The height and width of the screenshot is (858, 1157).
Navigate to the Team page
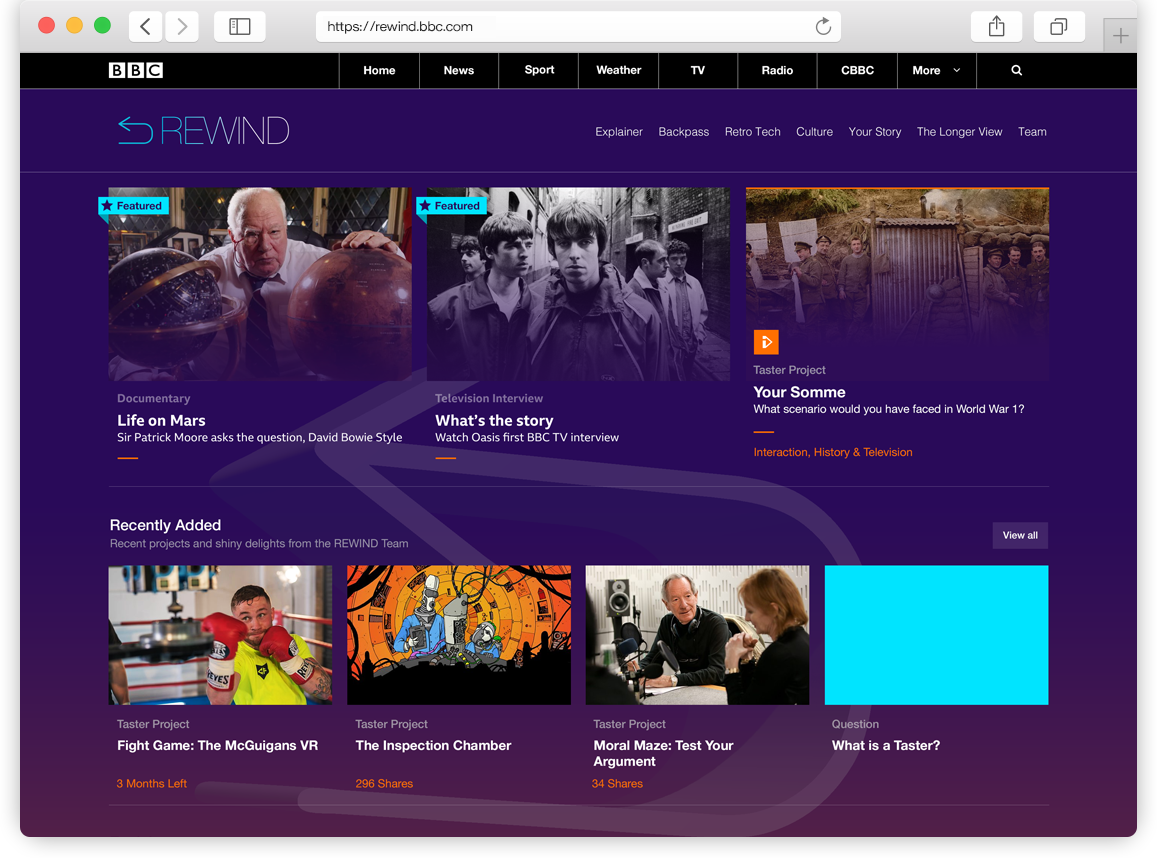[x=1032, y=131]
